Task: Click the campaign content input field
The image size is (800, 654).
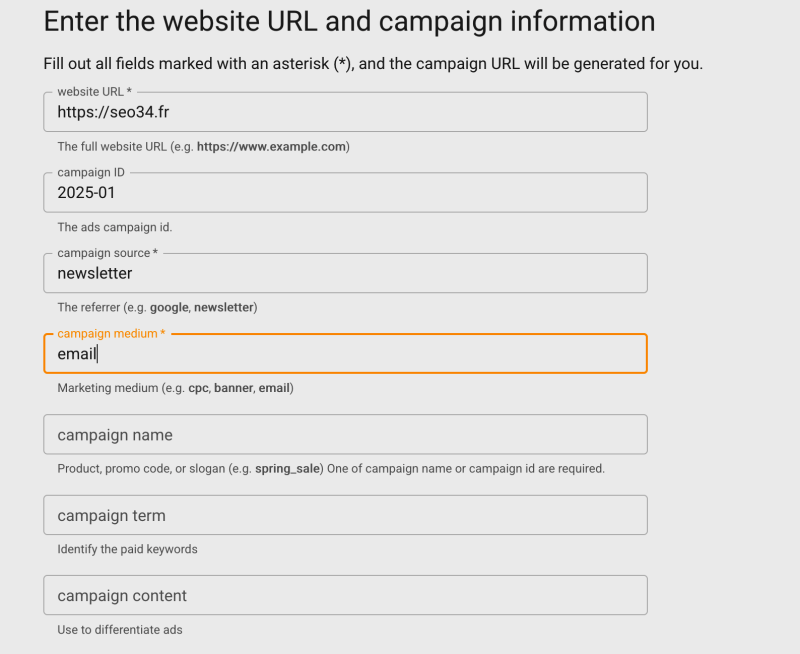Action: [x=344, y=594]
